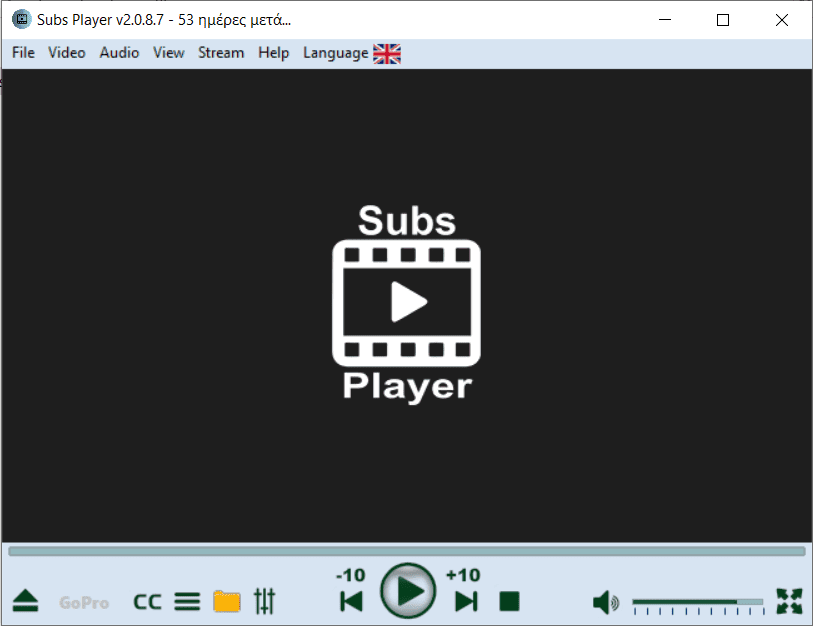The image size is (813, 626).
Task: Click the playback seek bar
Action: point(406,551)
